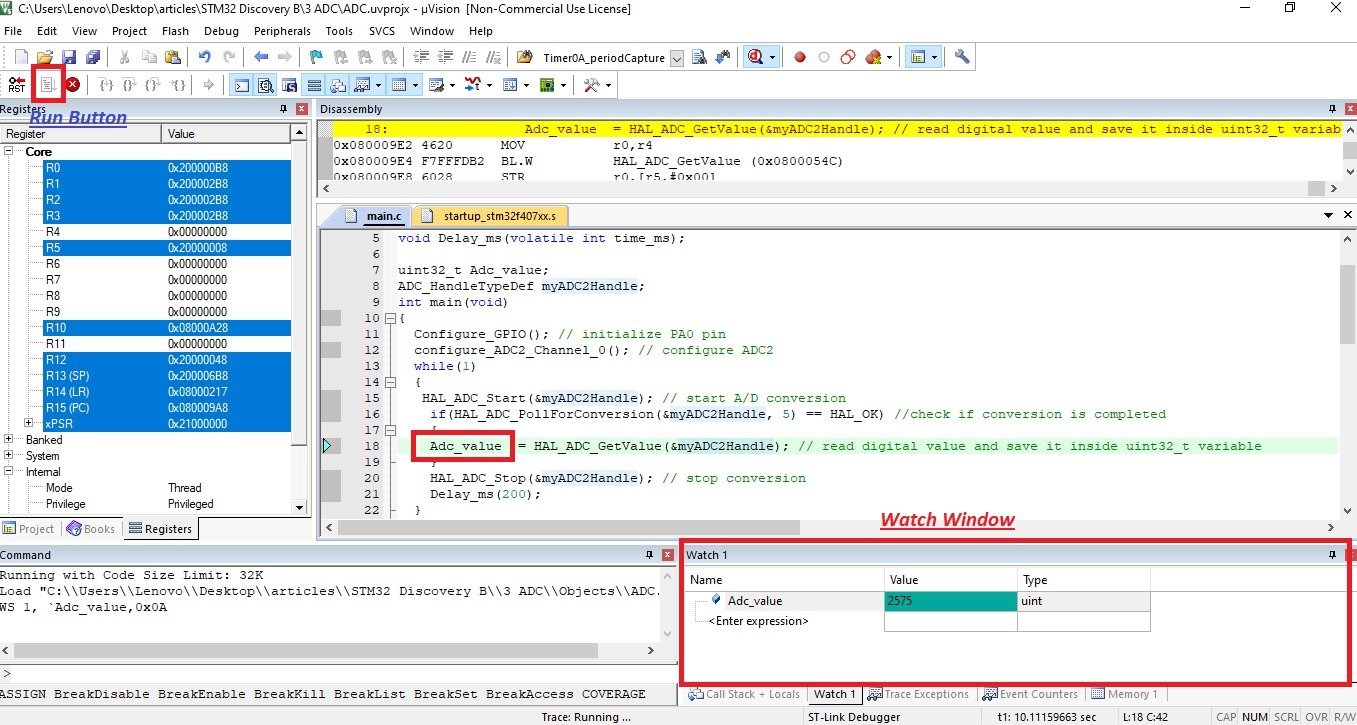This screenshot has width=1357, height=725.
Task: Insert a breakpoint using the red dot icon
Action: [800, 57]
